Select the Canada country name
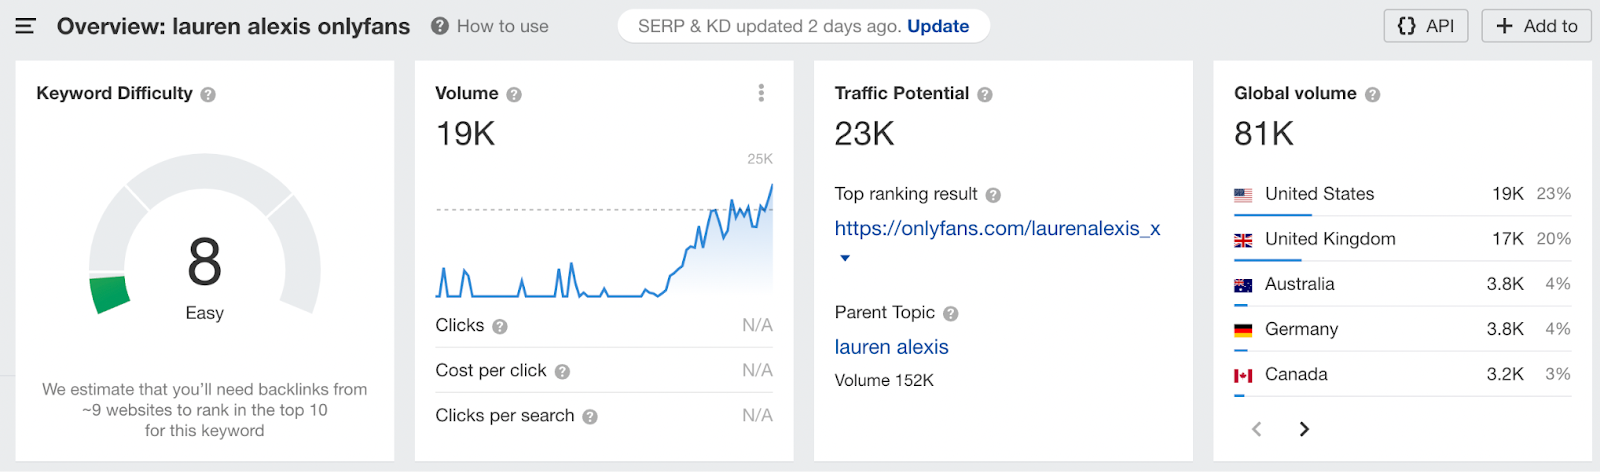This screenshot has width=1600, height=472. pyautogui.click(x=1296, y=374)
